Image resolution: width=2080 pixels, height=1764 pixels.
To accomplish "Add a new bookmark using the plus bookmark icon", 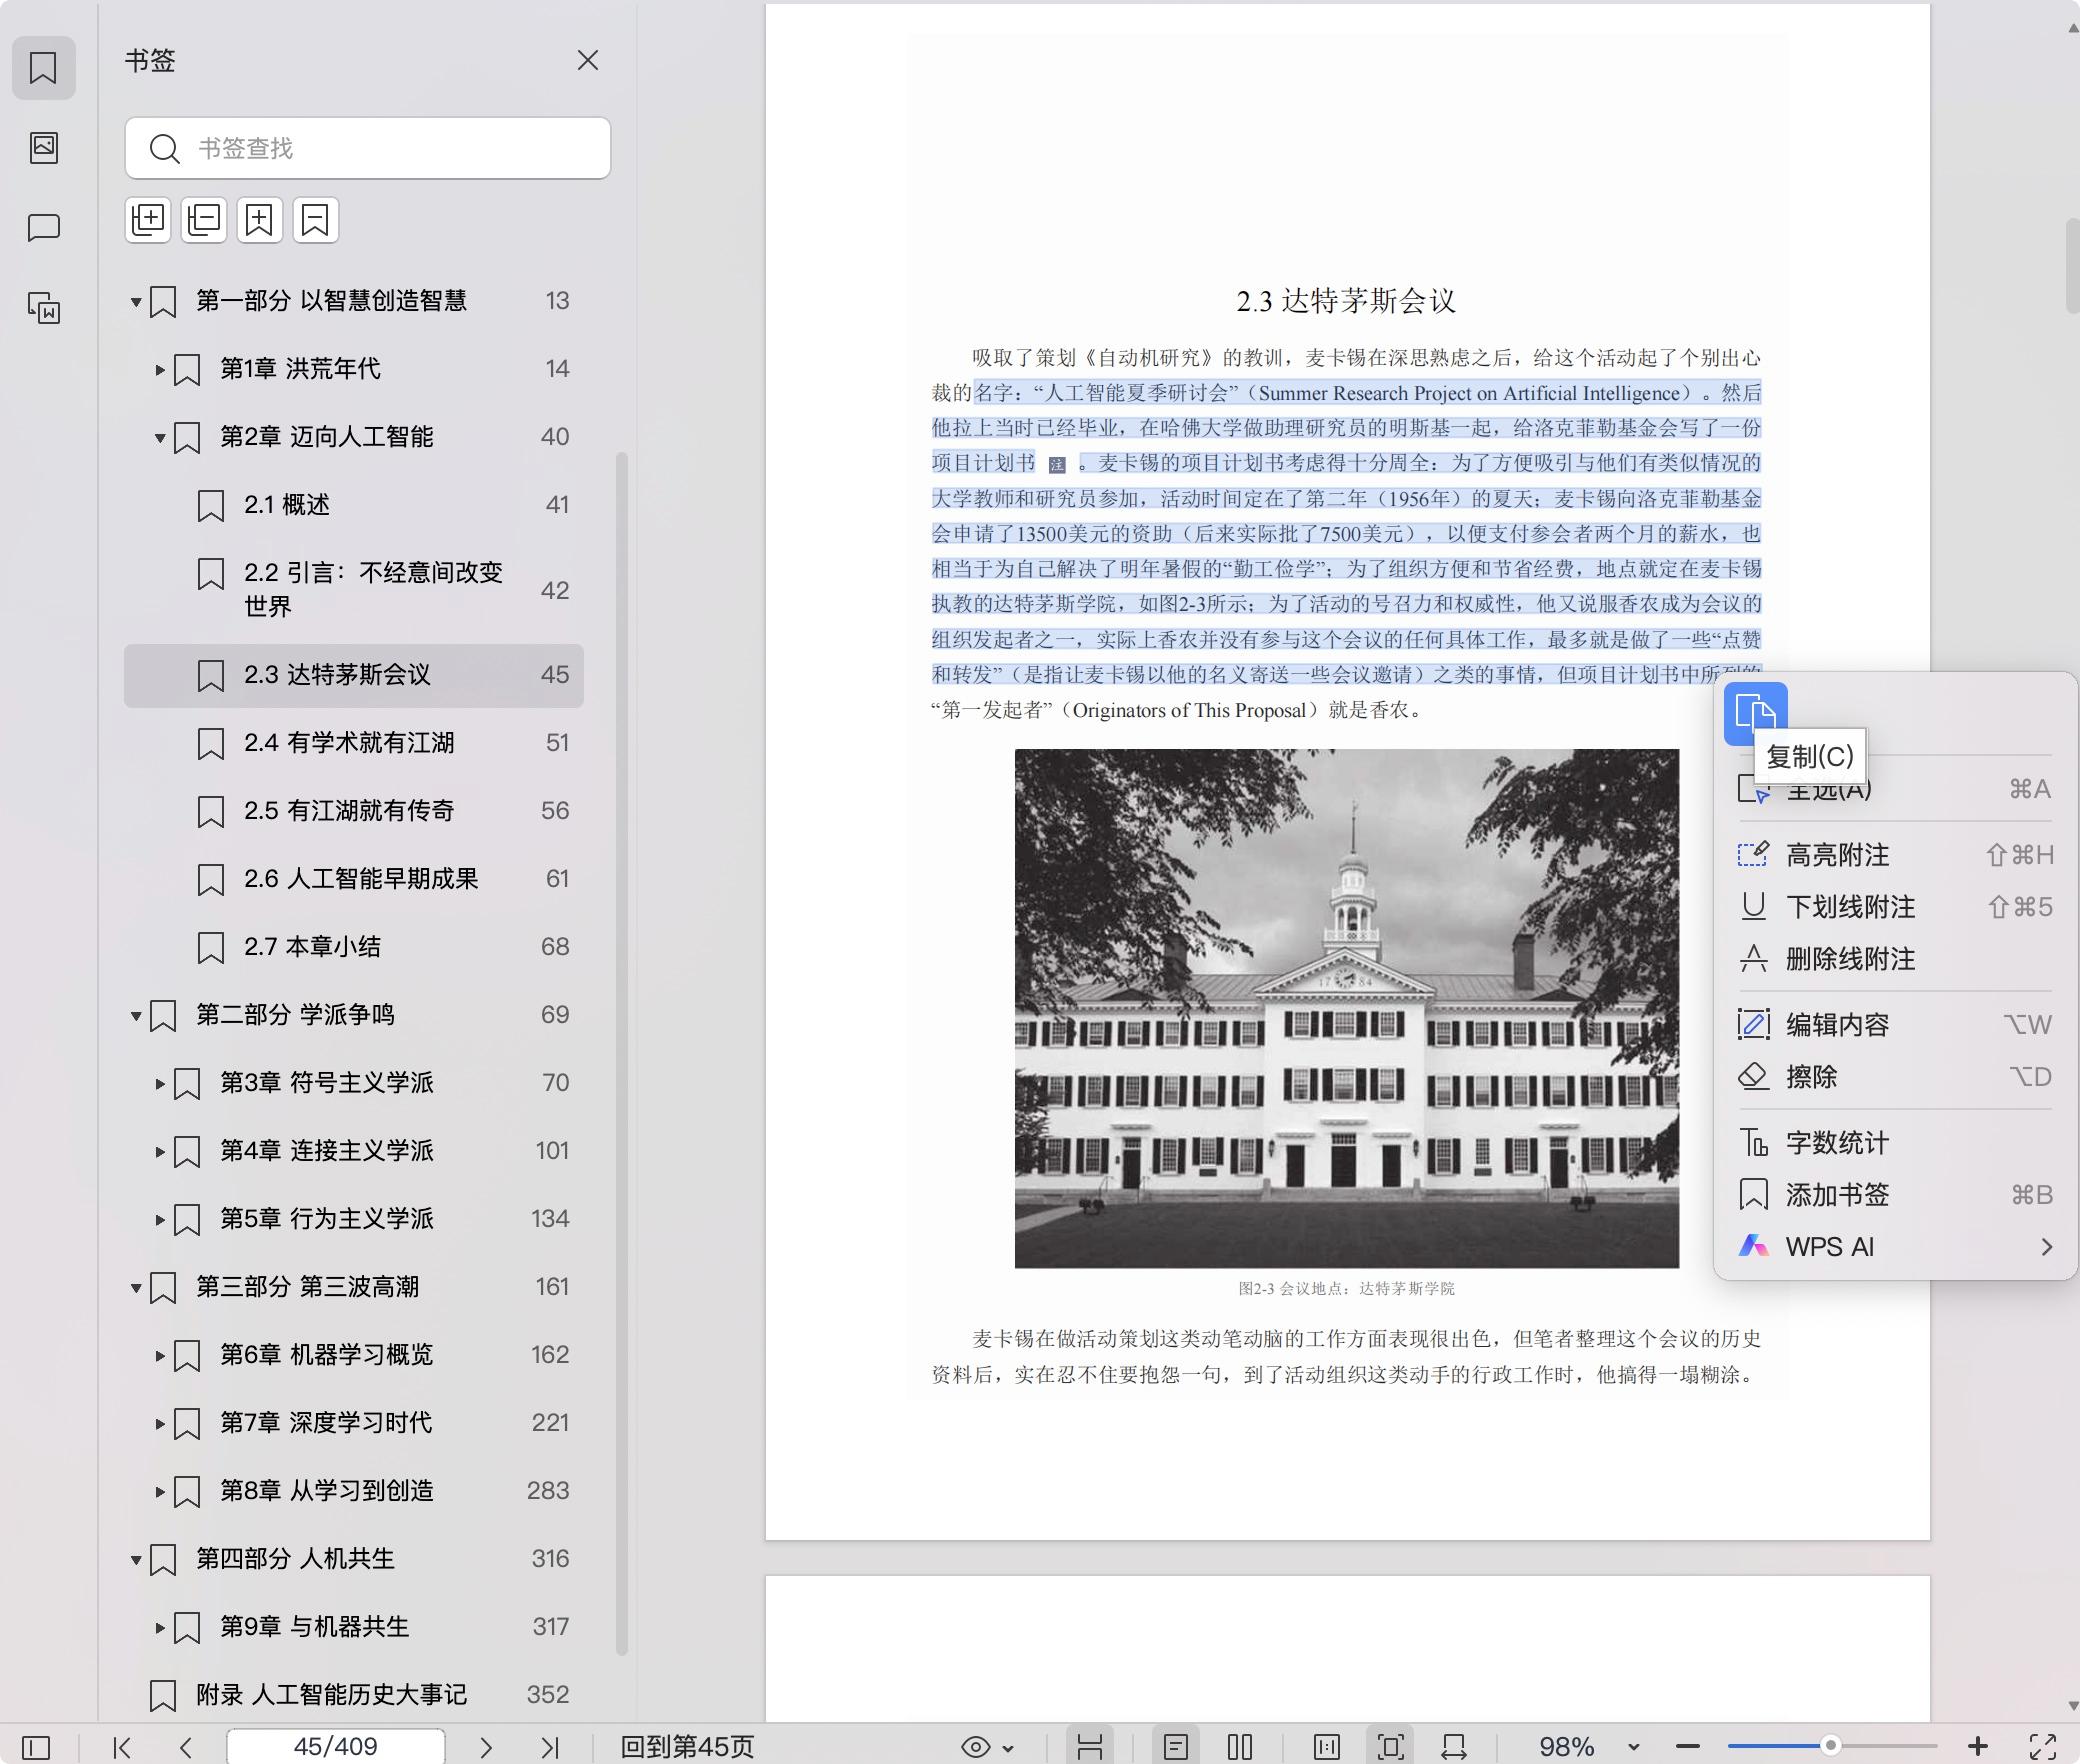I will (x=260, y=219).
